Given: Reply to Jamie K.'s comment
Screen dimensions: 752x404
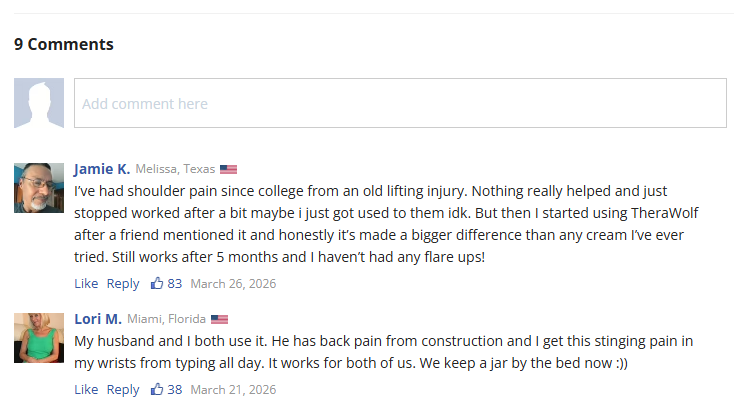Looking at the screenshot, I should [123, 283].
